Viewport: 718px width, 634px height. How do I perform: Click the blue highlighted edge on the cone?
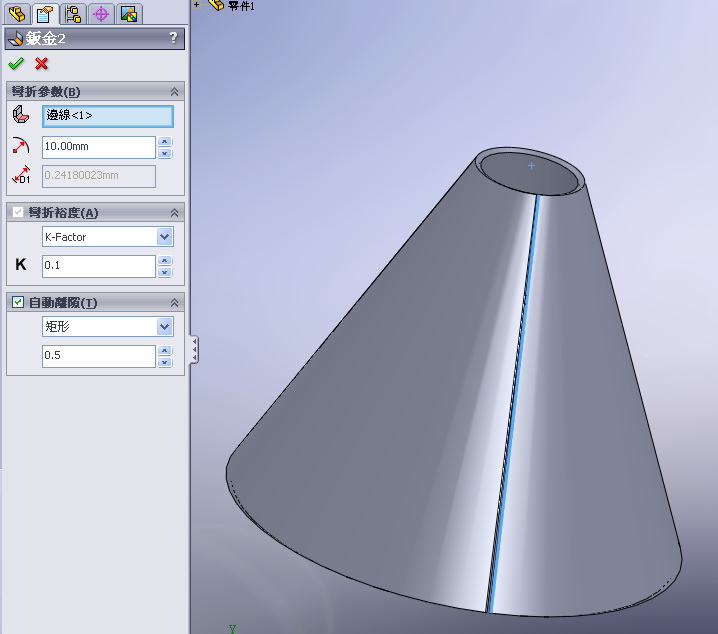pyautogui.click(x=514, y=403)
